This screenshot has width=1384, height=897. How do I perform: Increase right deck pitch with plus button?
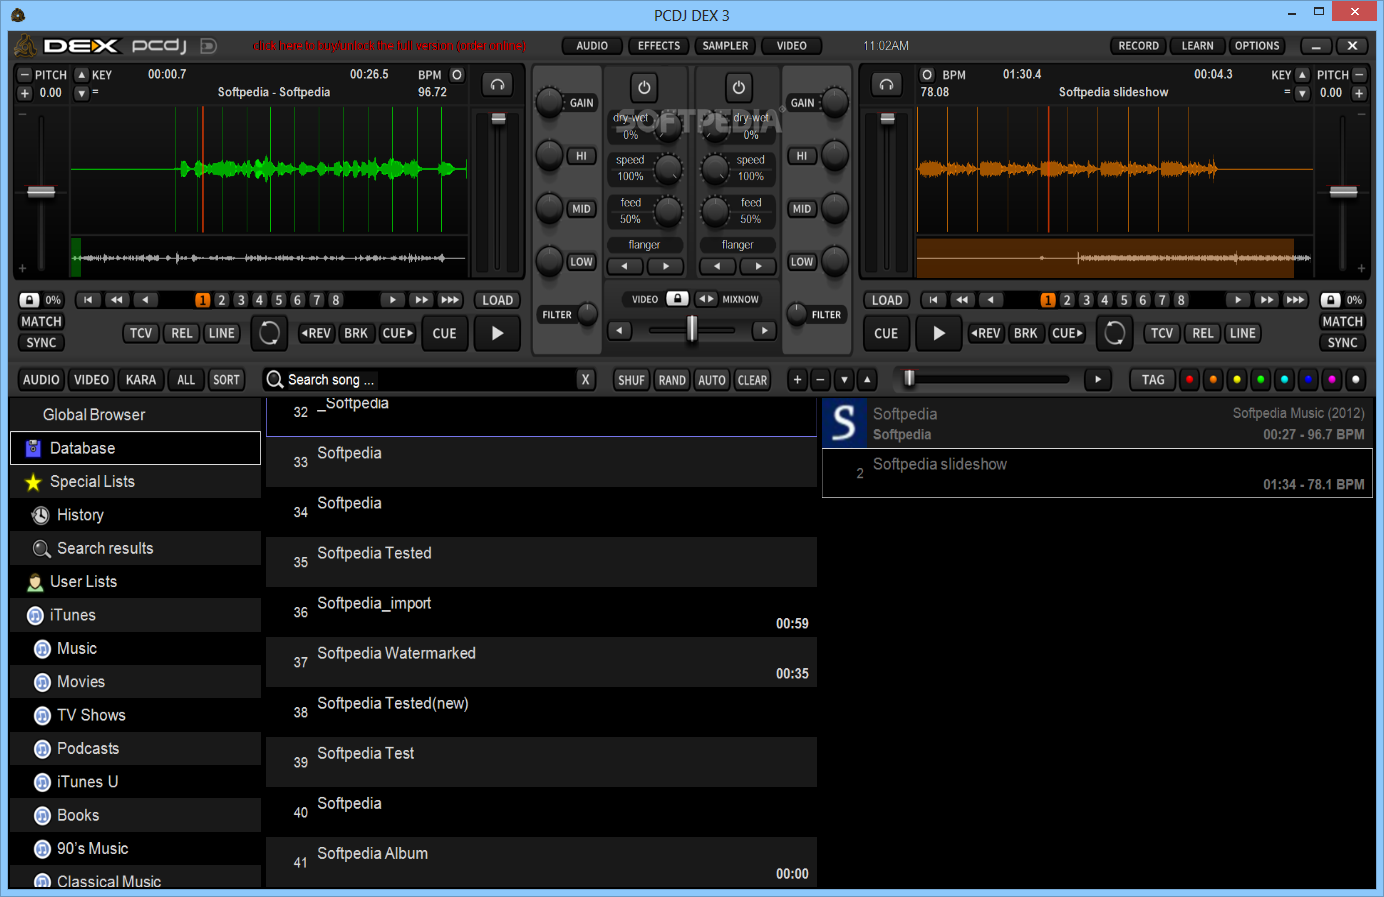[x=1359, y=93]
